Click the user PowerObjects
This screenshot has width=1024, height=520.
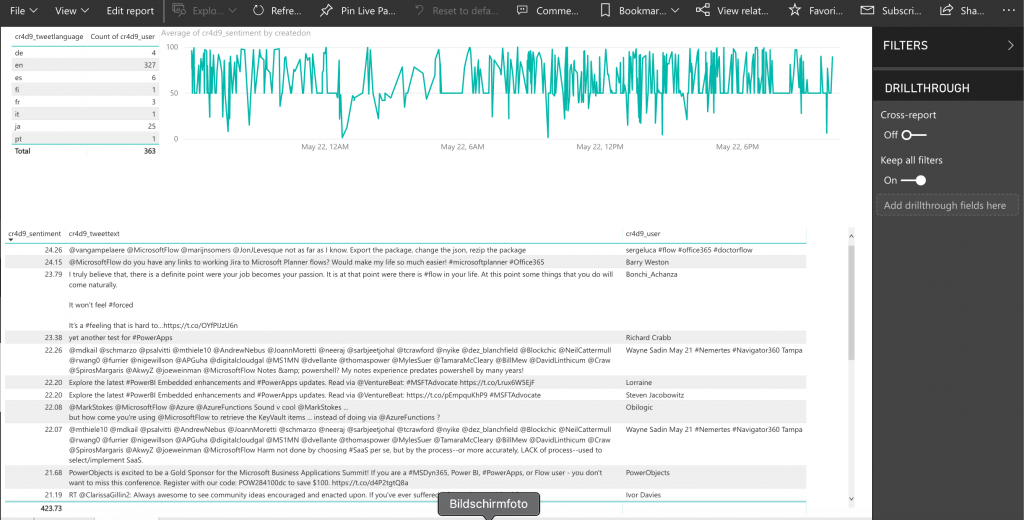click(648, 472)
